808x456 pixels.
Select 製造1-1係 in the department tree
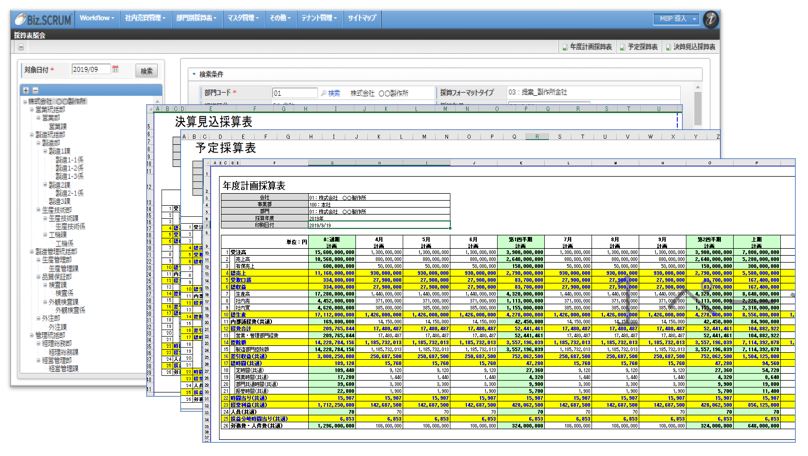pos(69,160)
